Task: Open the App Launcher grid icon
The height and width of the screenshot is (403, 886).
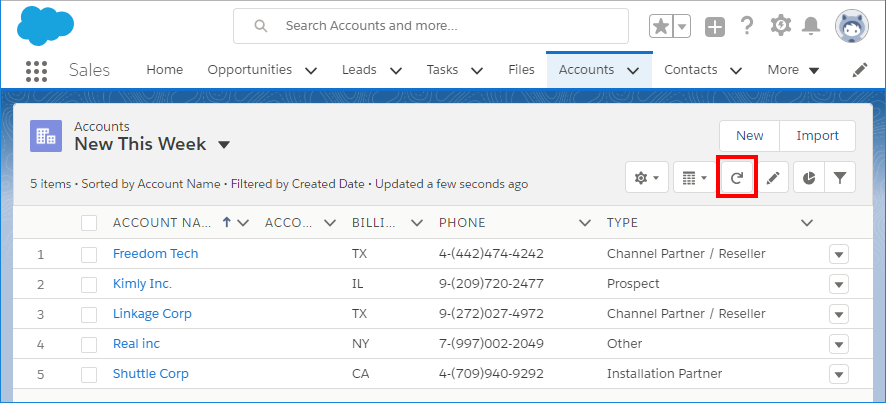Action: (36, 70)
